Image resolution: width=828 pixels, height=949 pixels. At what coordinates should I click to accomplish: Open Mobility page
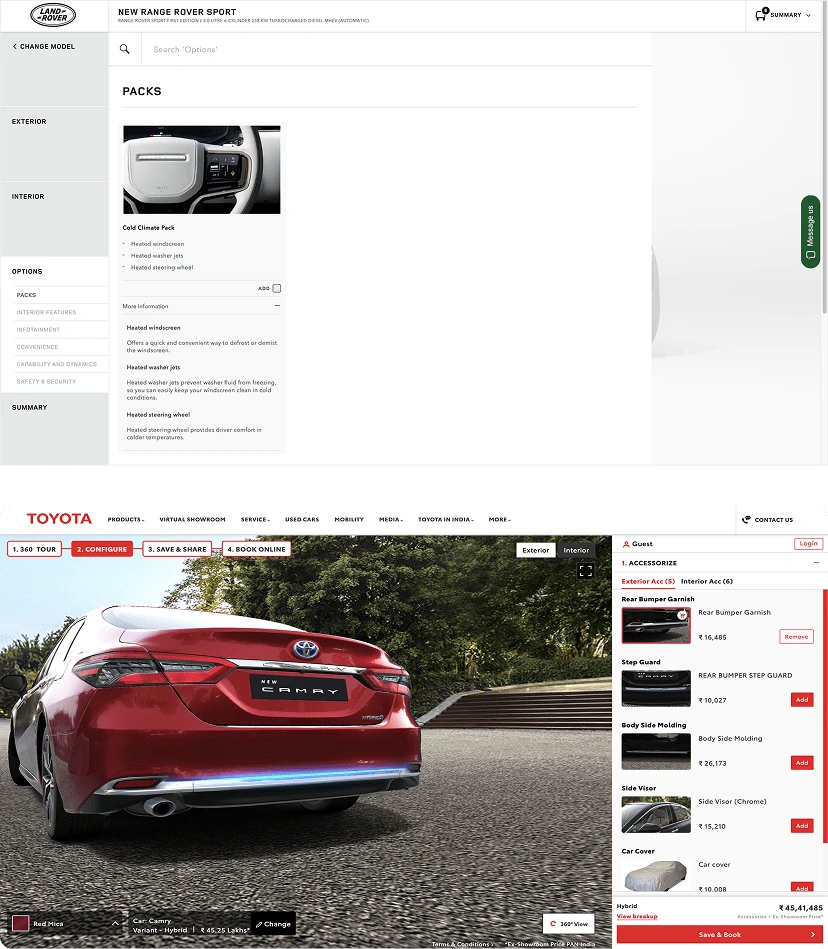point(349,519)
